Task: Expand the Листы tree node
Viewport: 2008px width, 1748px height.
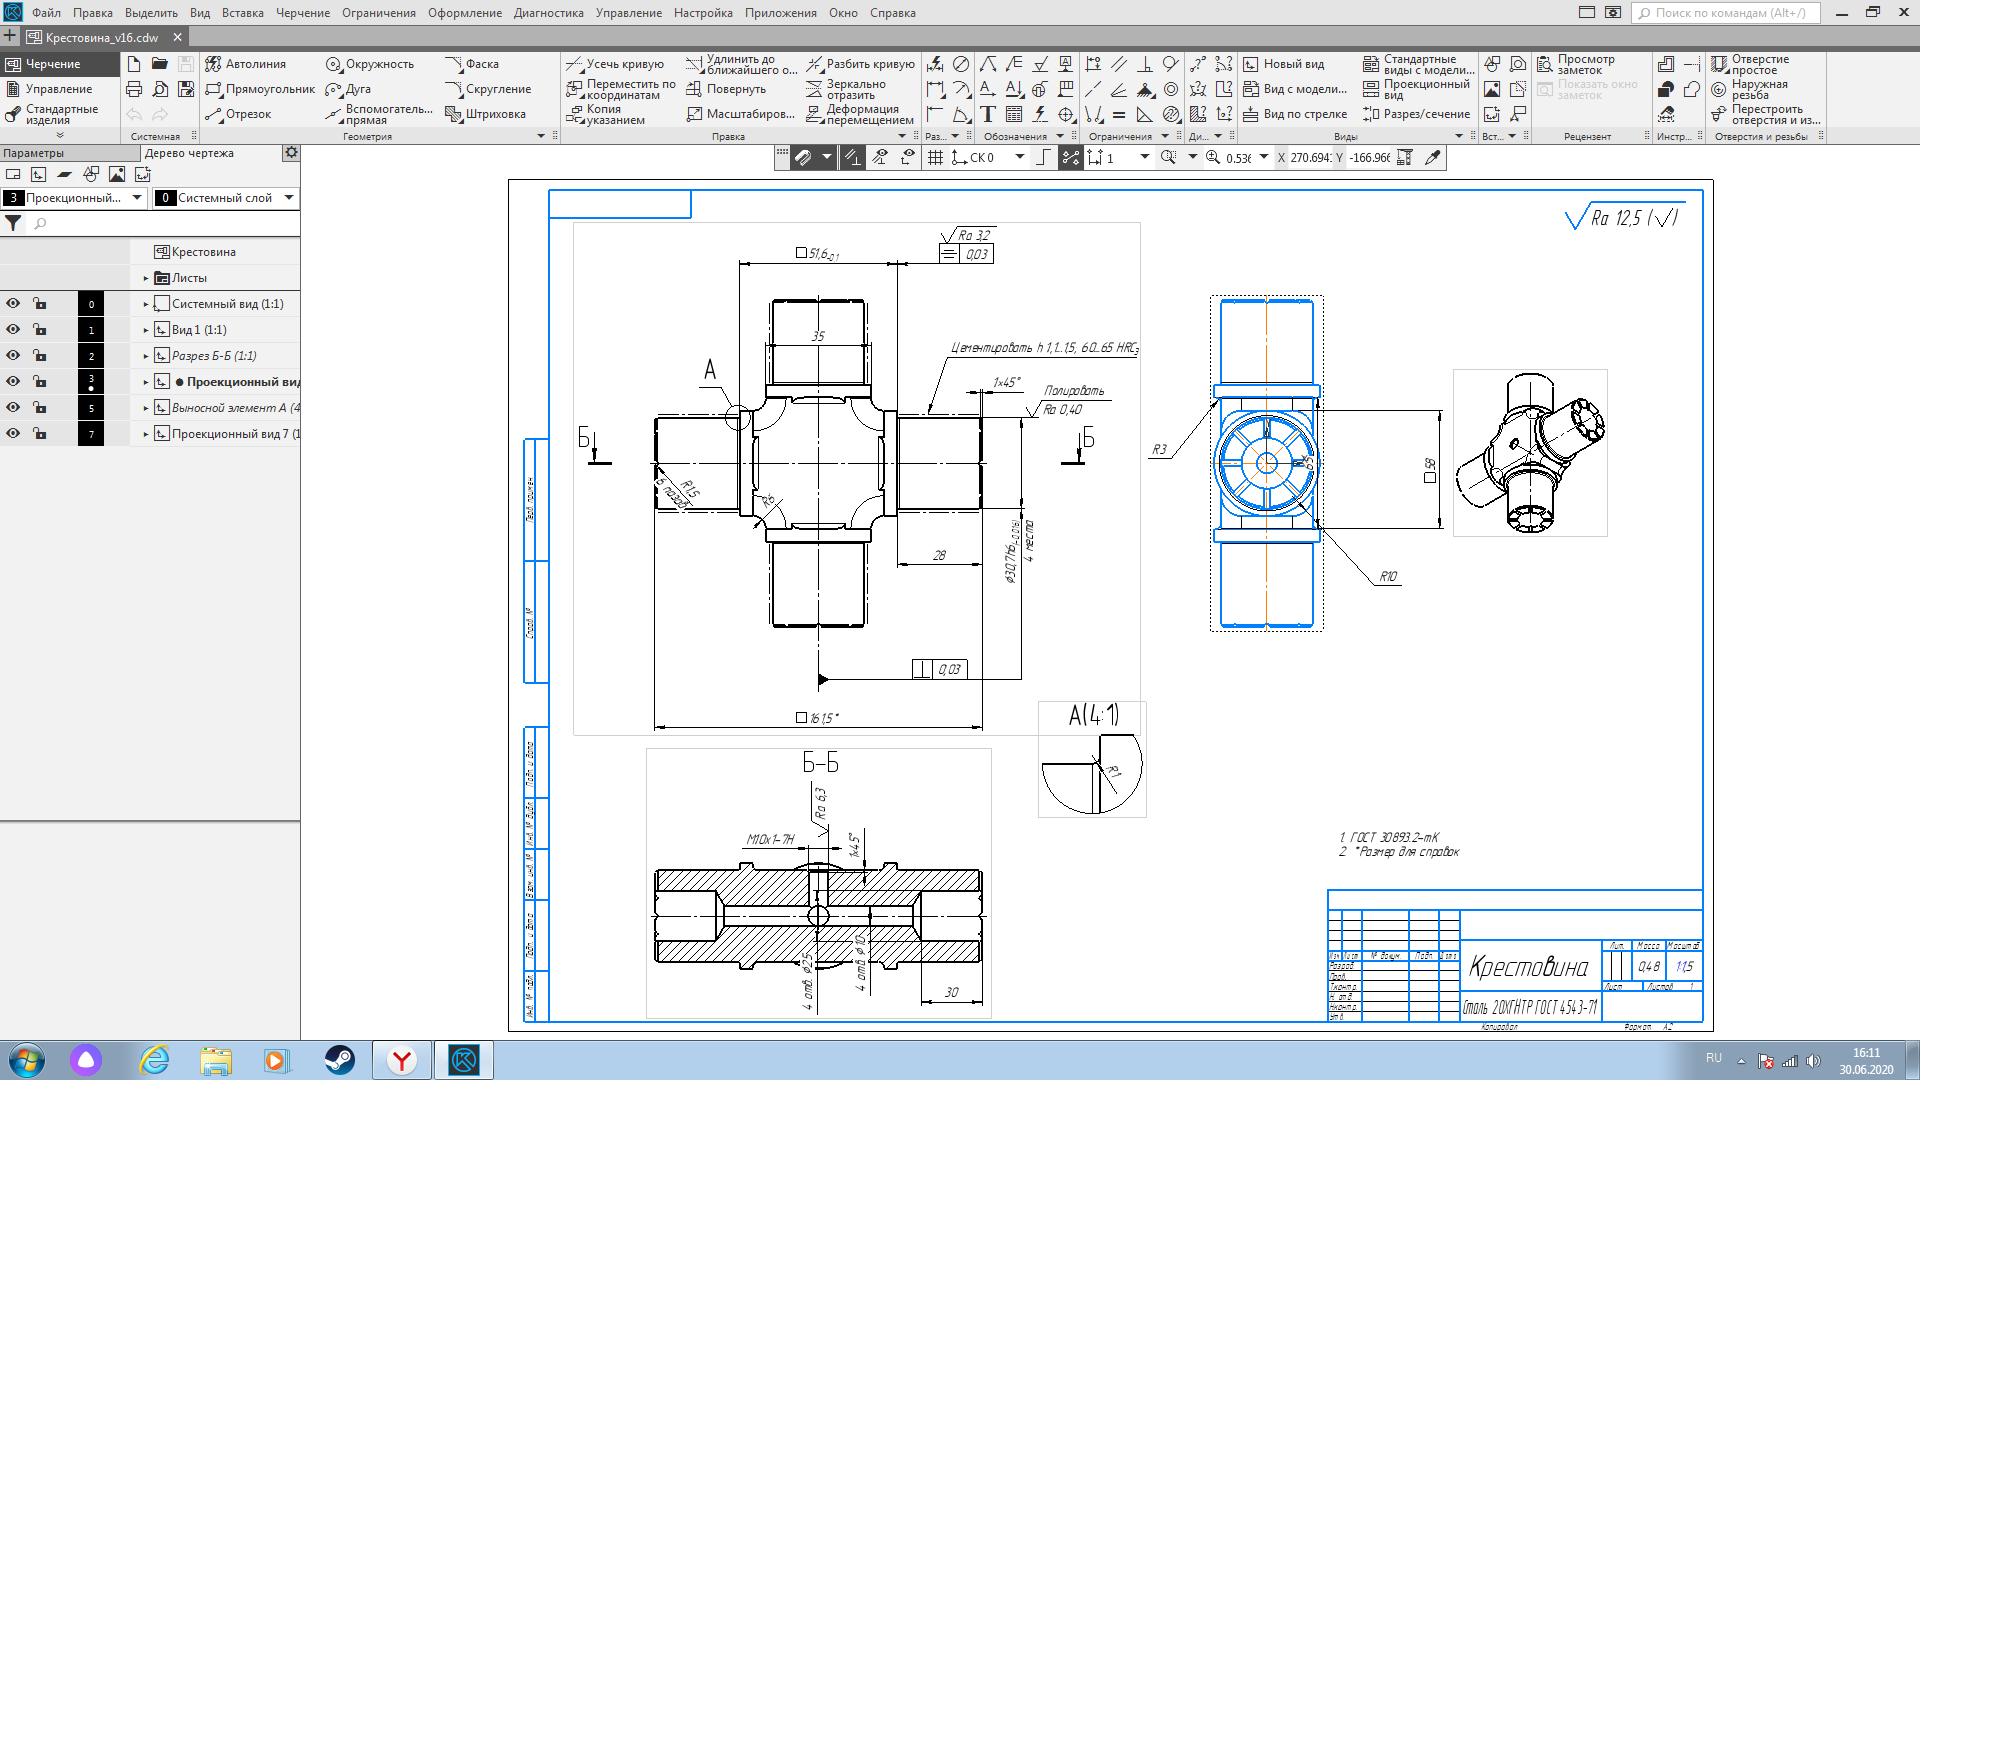Action: 146,278
